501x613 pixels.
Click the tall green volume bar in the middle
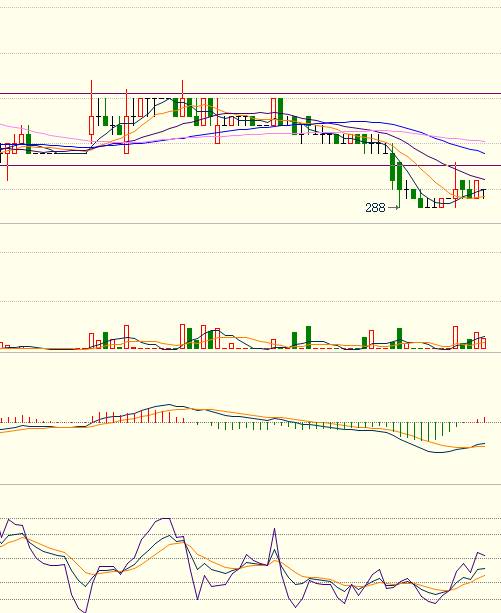[308, 337]
